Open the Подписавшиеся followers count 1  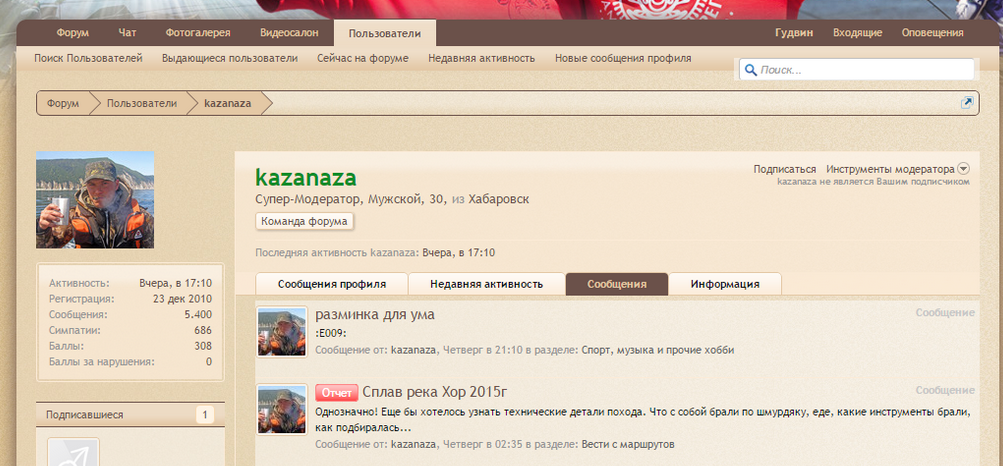(x=205, y=415)
